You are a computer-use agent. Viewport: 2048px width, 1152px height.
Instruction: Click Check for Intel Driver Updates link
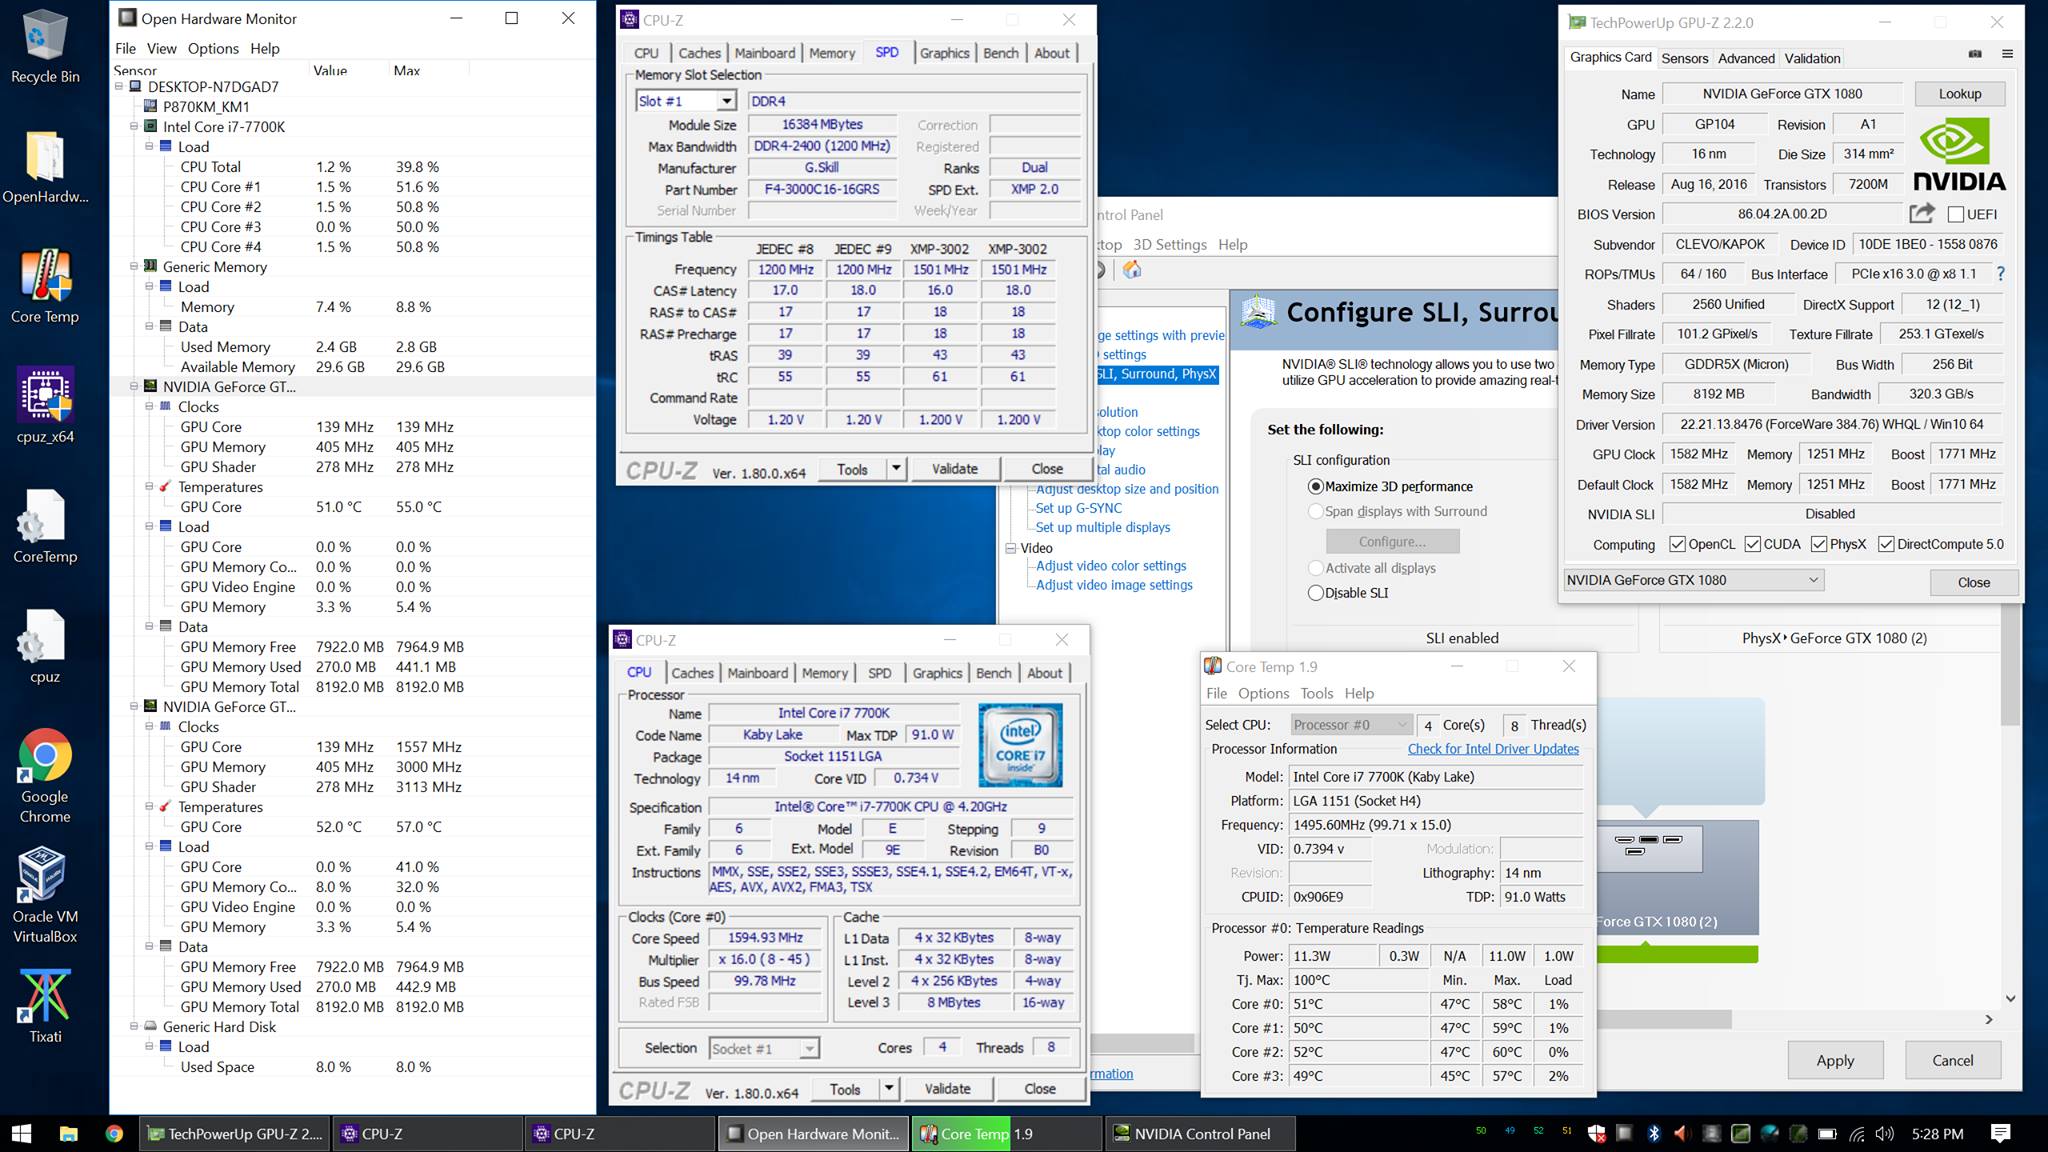pos(1493,749)
